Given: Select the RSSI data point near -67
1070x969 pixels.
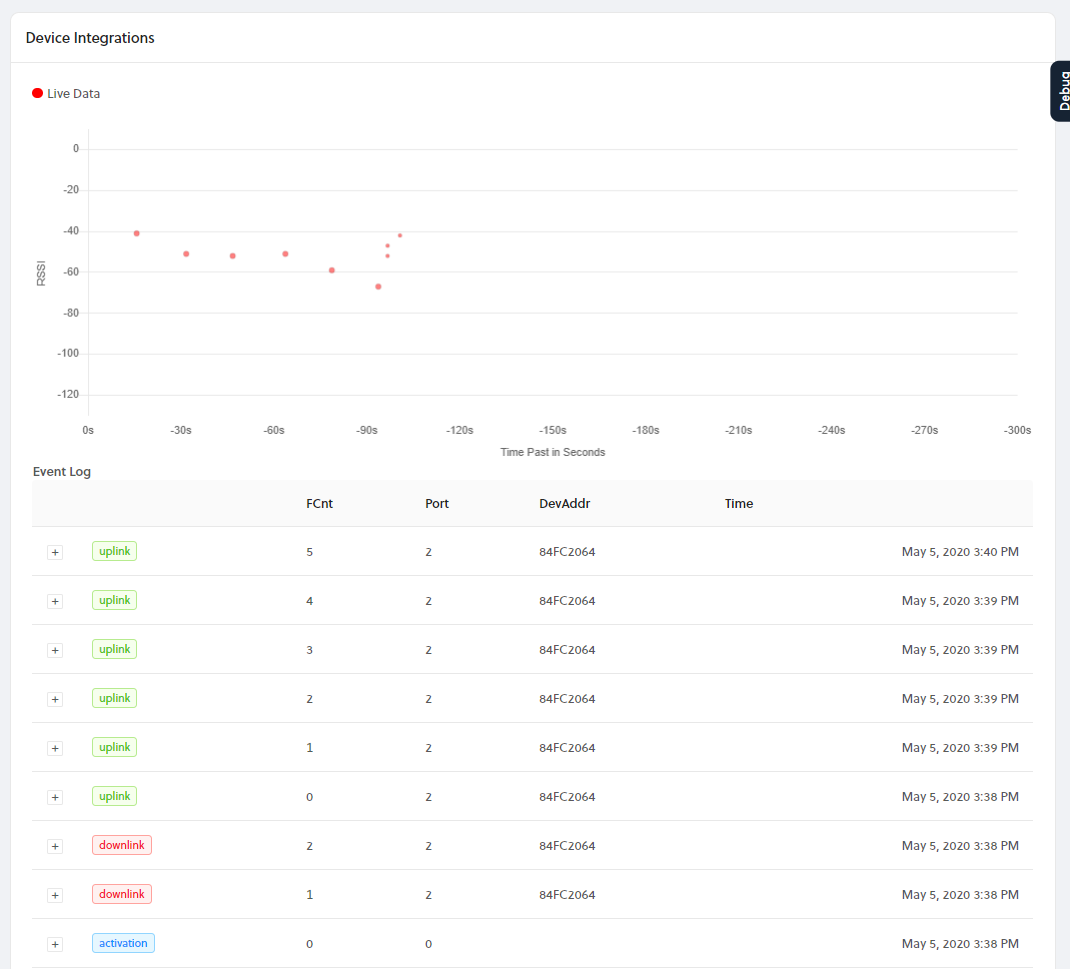Looking at the screenshot, I should [x=378, y=287].
